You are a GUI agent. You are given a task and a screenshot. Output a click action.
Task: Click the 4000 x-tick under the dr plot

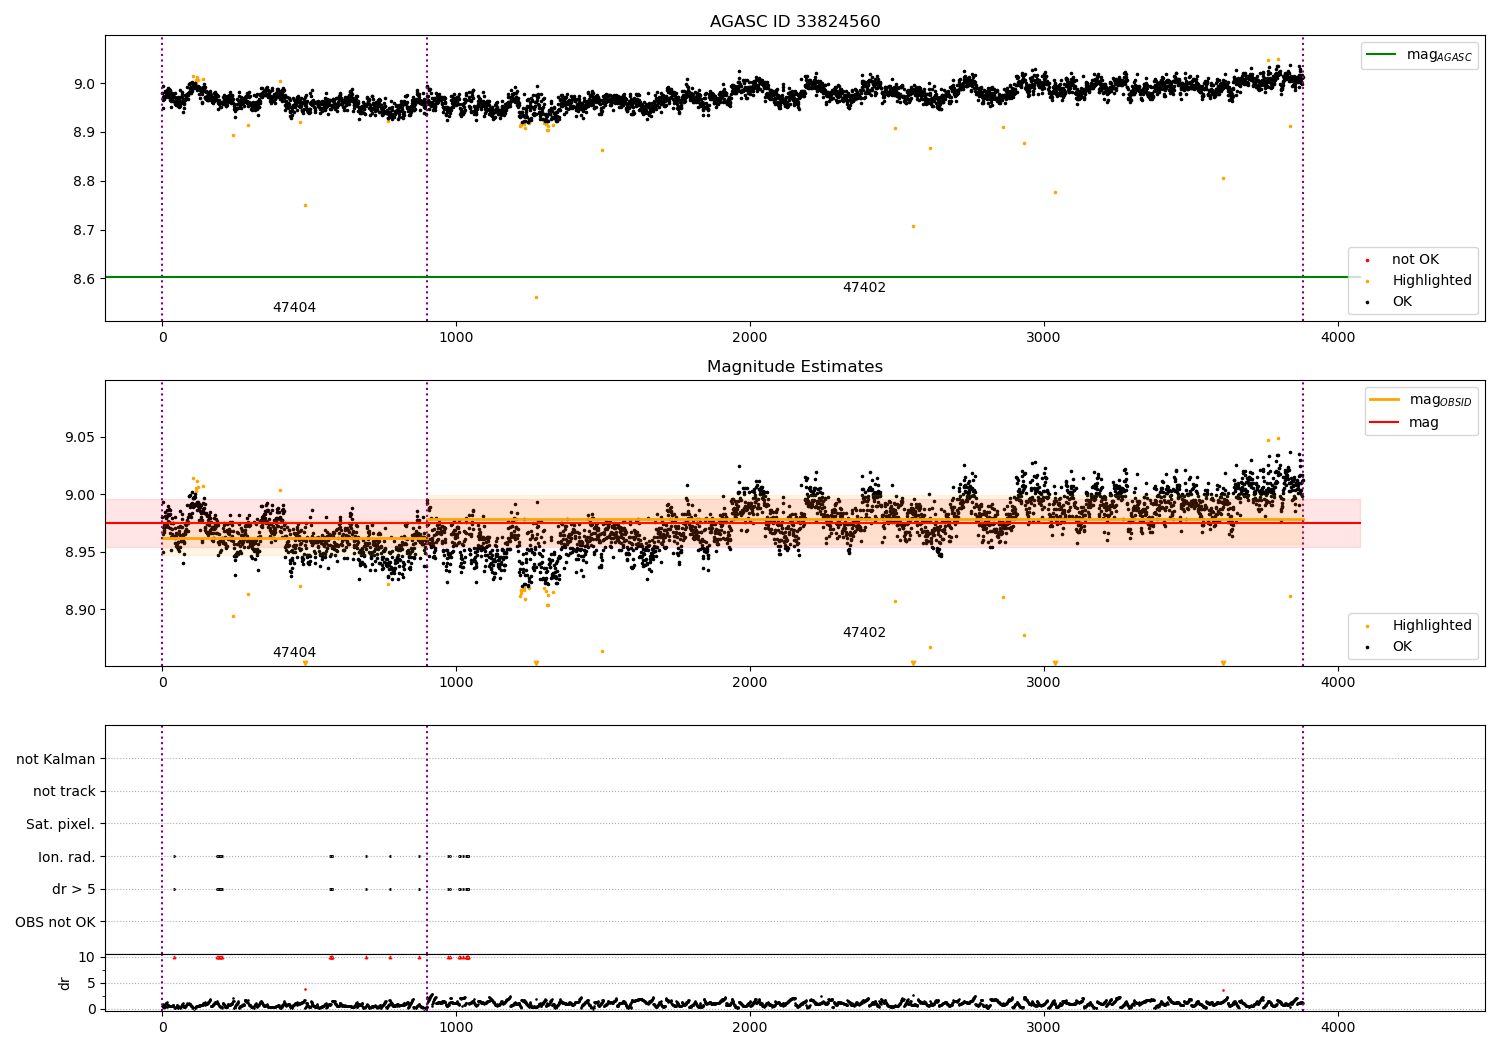click(1338, 1027)
